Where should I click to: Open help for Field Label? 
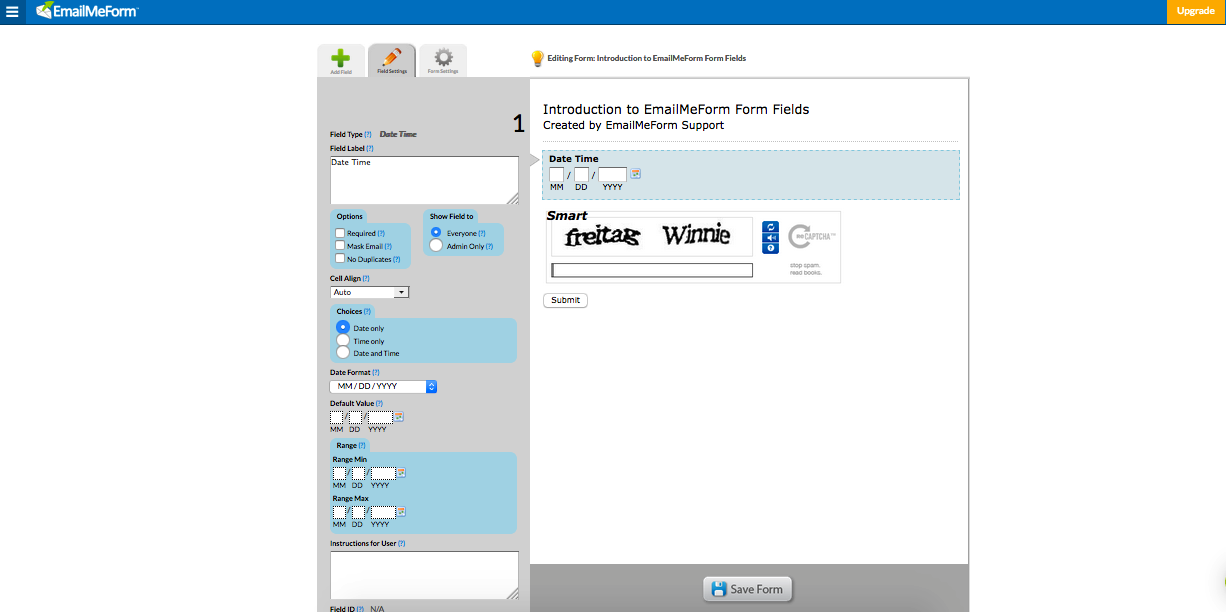[x=369, y=148]
